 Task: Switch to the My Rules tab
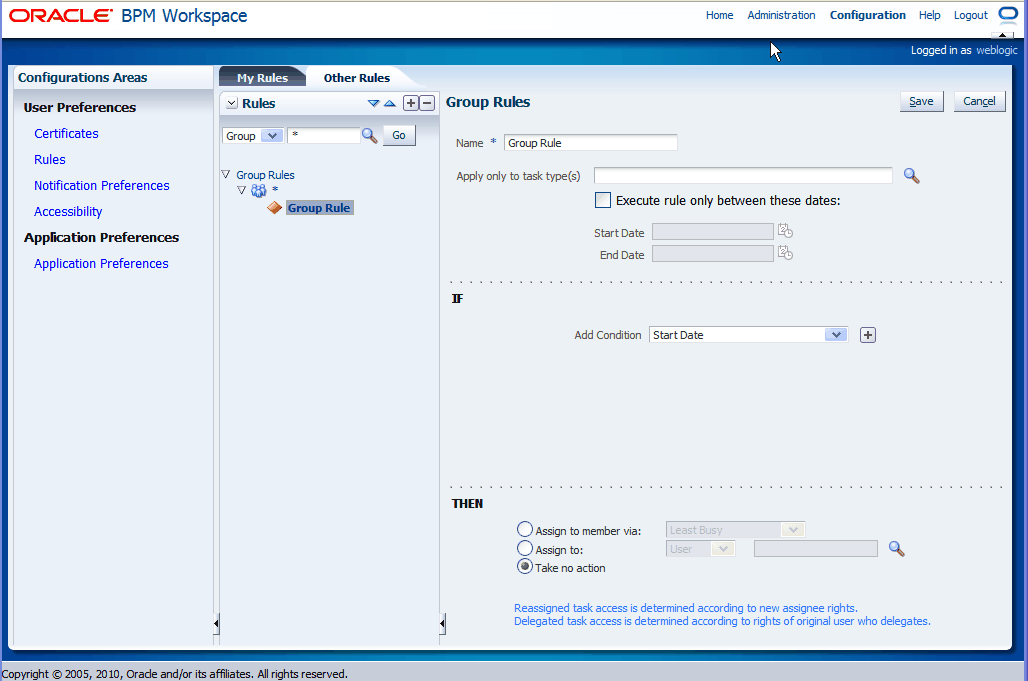[x=262, y=77]
